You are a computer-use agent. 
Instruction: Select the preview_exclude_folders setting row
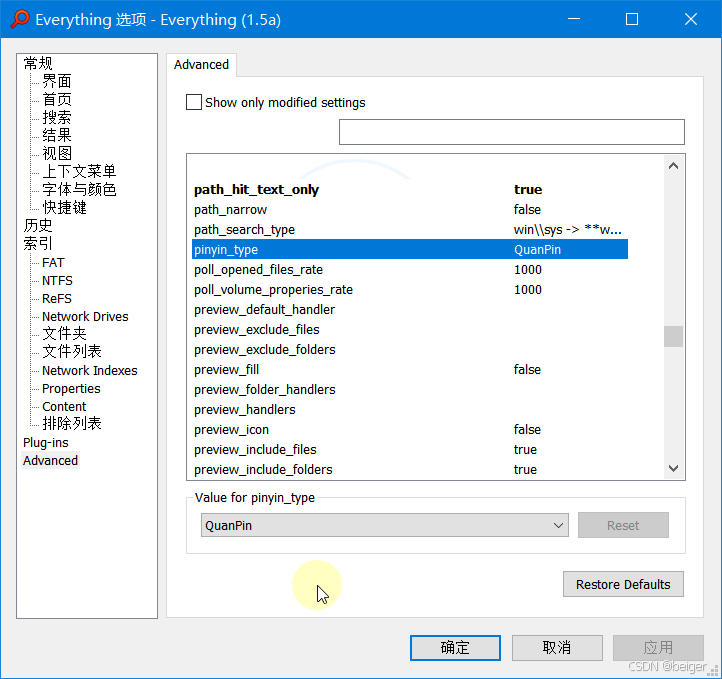coord(410,349)
